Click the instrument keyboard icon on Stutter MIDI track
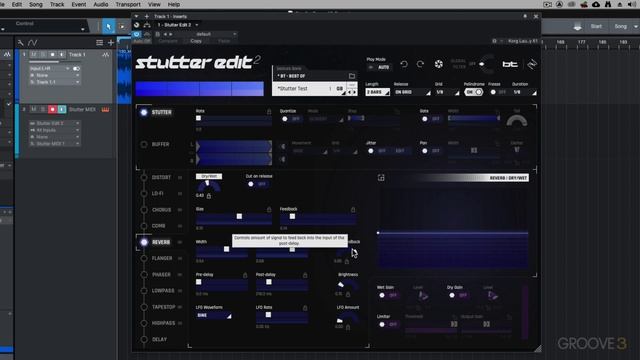The height and width of the screenshot is (360, 640). [105, 109]
